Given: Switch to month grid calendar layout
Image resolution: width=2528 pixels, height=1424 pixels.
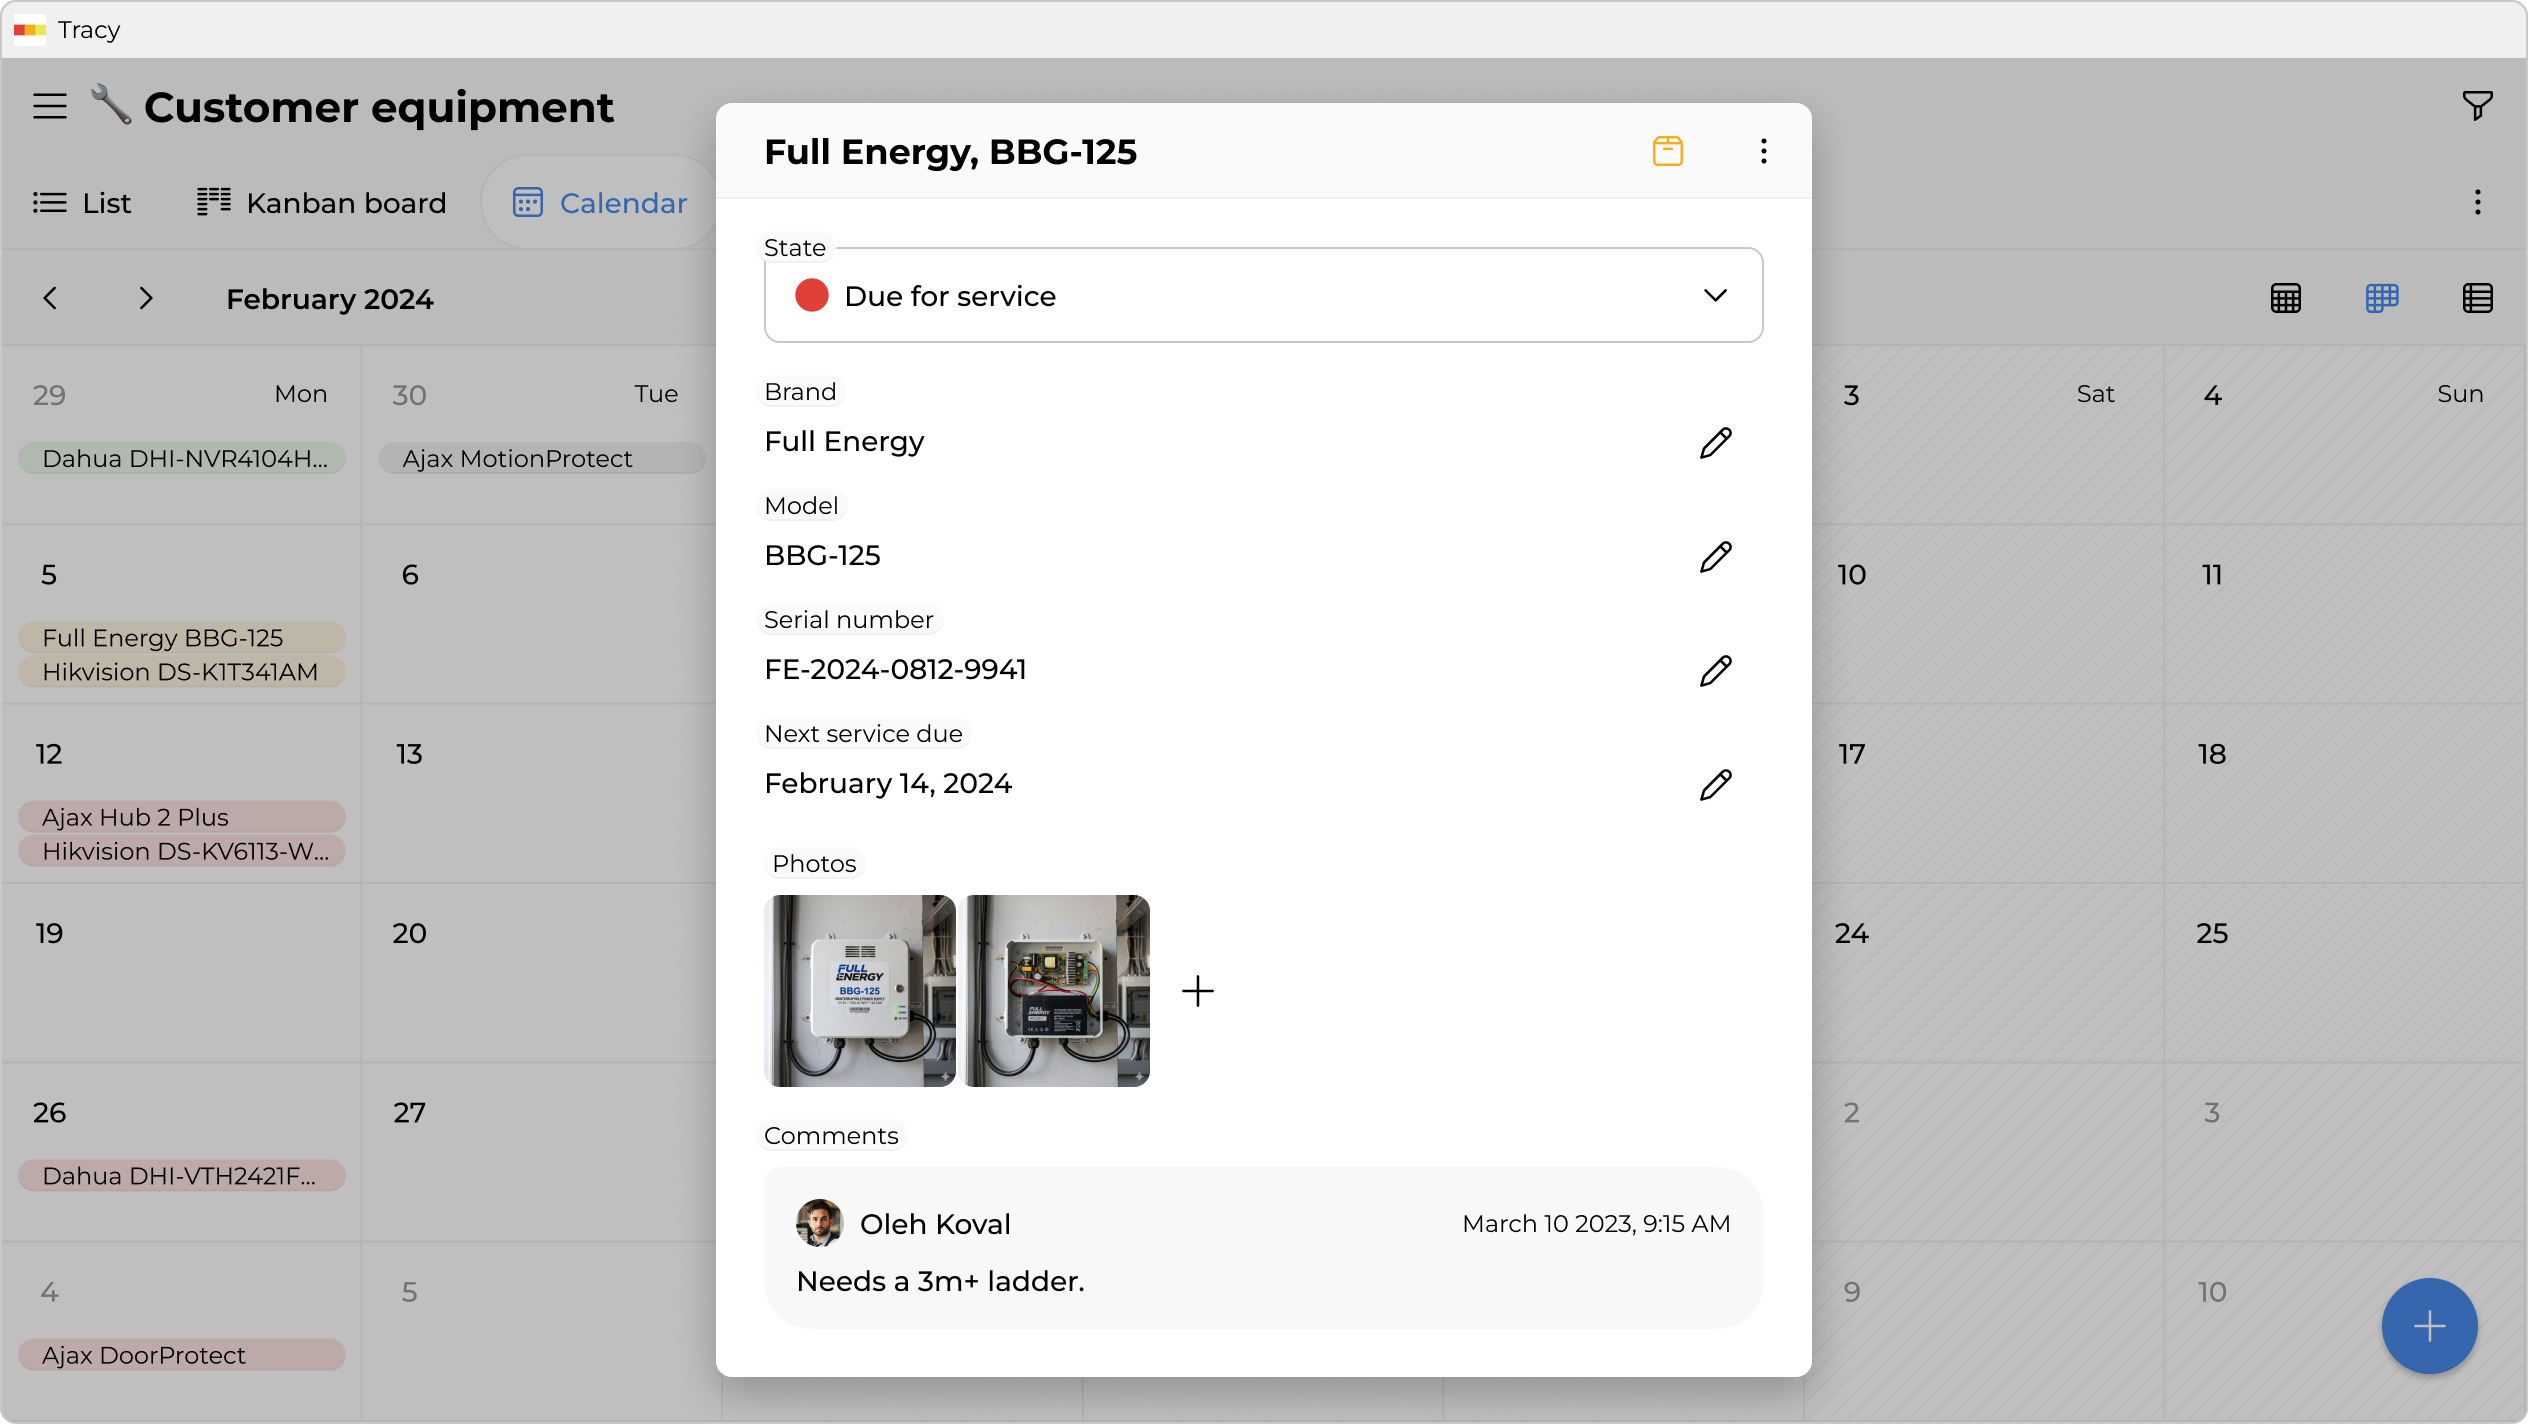Looking at the screenshot, I should (x=2285, y=298).
